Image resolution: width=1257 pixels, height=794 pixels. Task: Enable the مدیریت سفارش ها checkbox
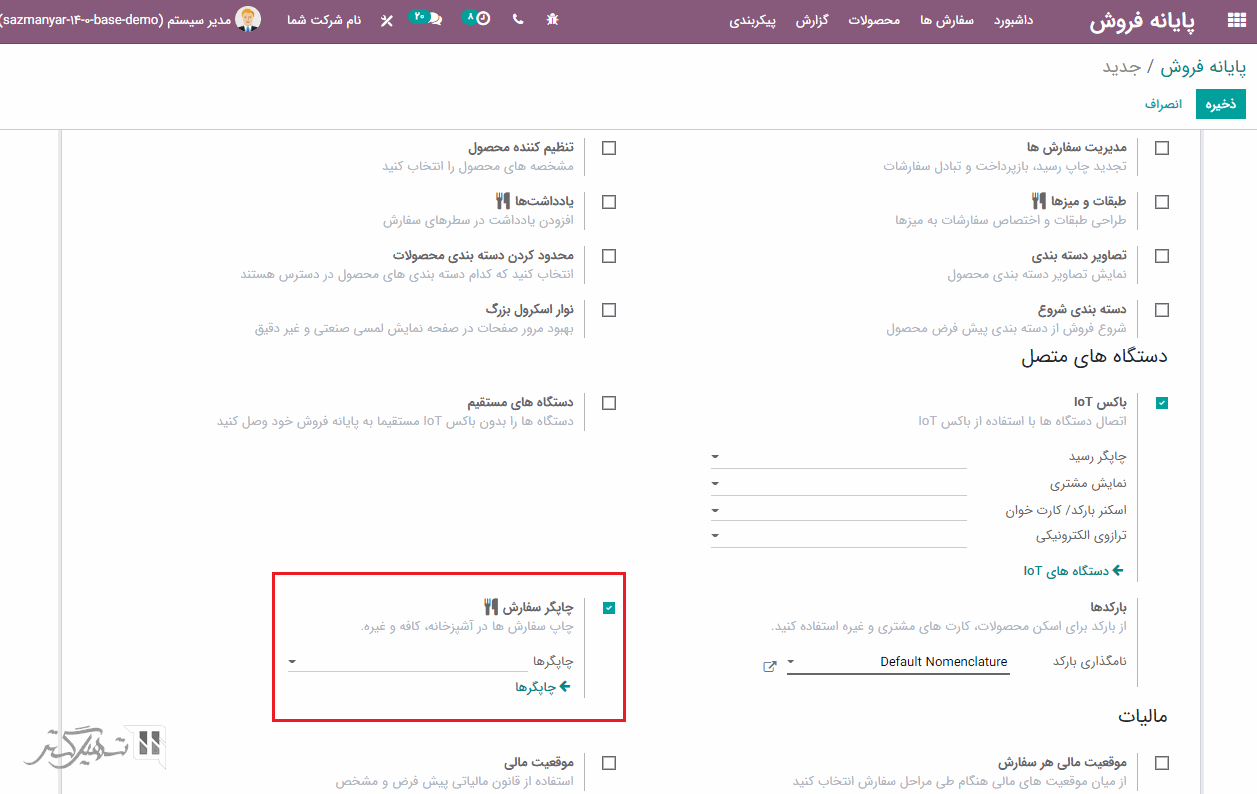(1161, 148)
